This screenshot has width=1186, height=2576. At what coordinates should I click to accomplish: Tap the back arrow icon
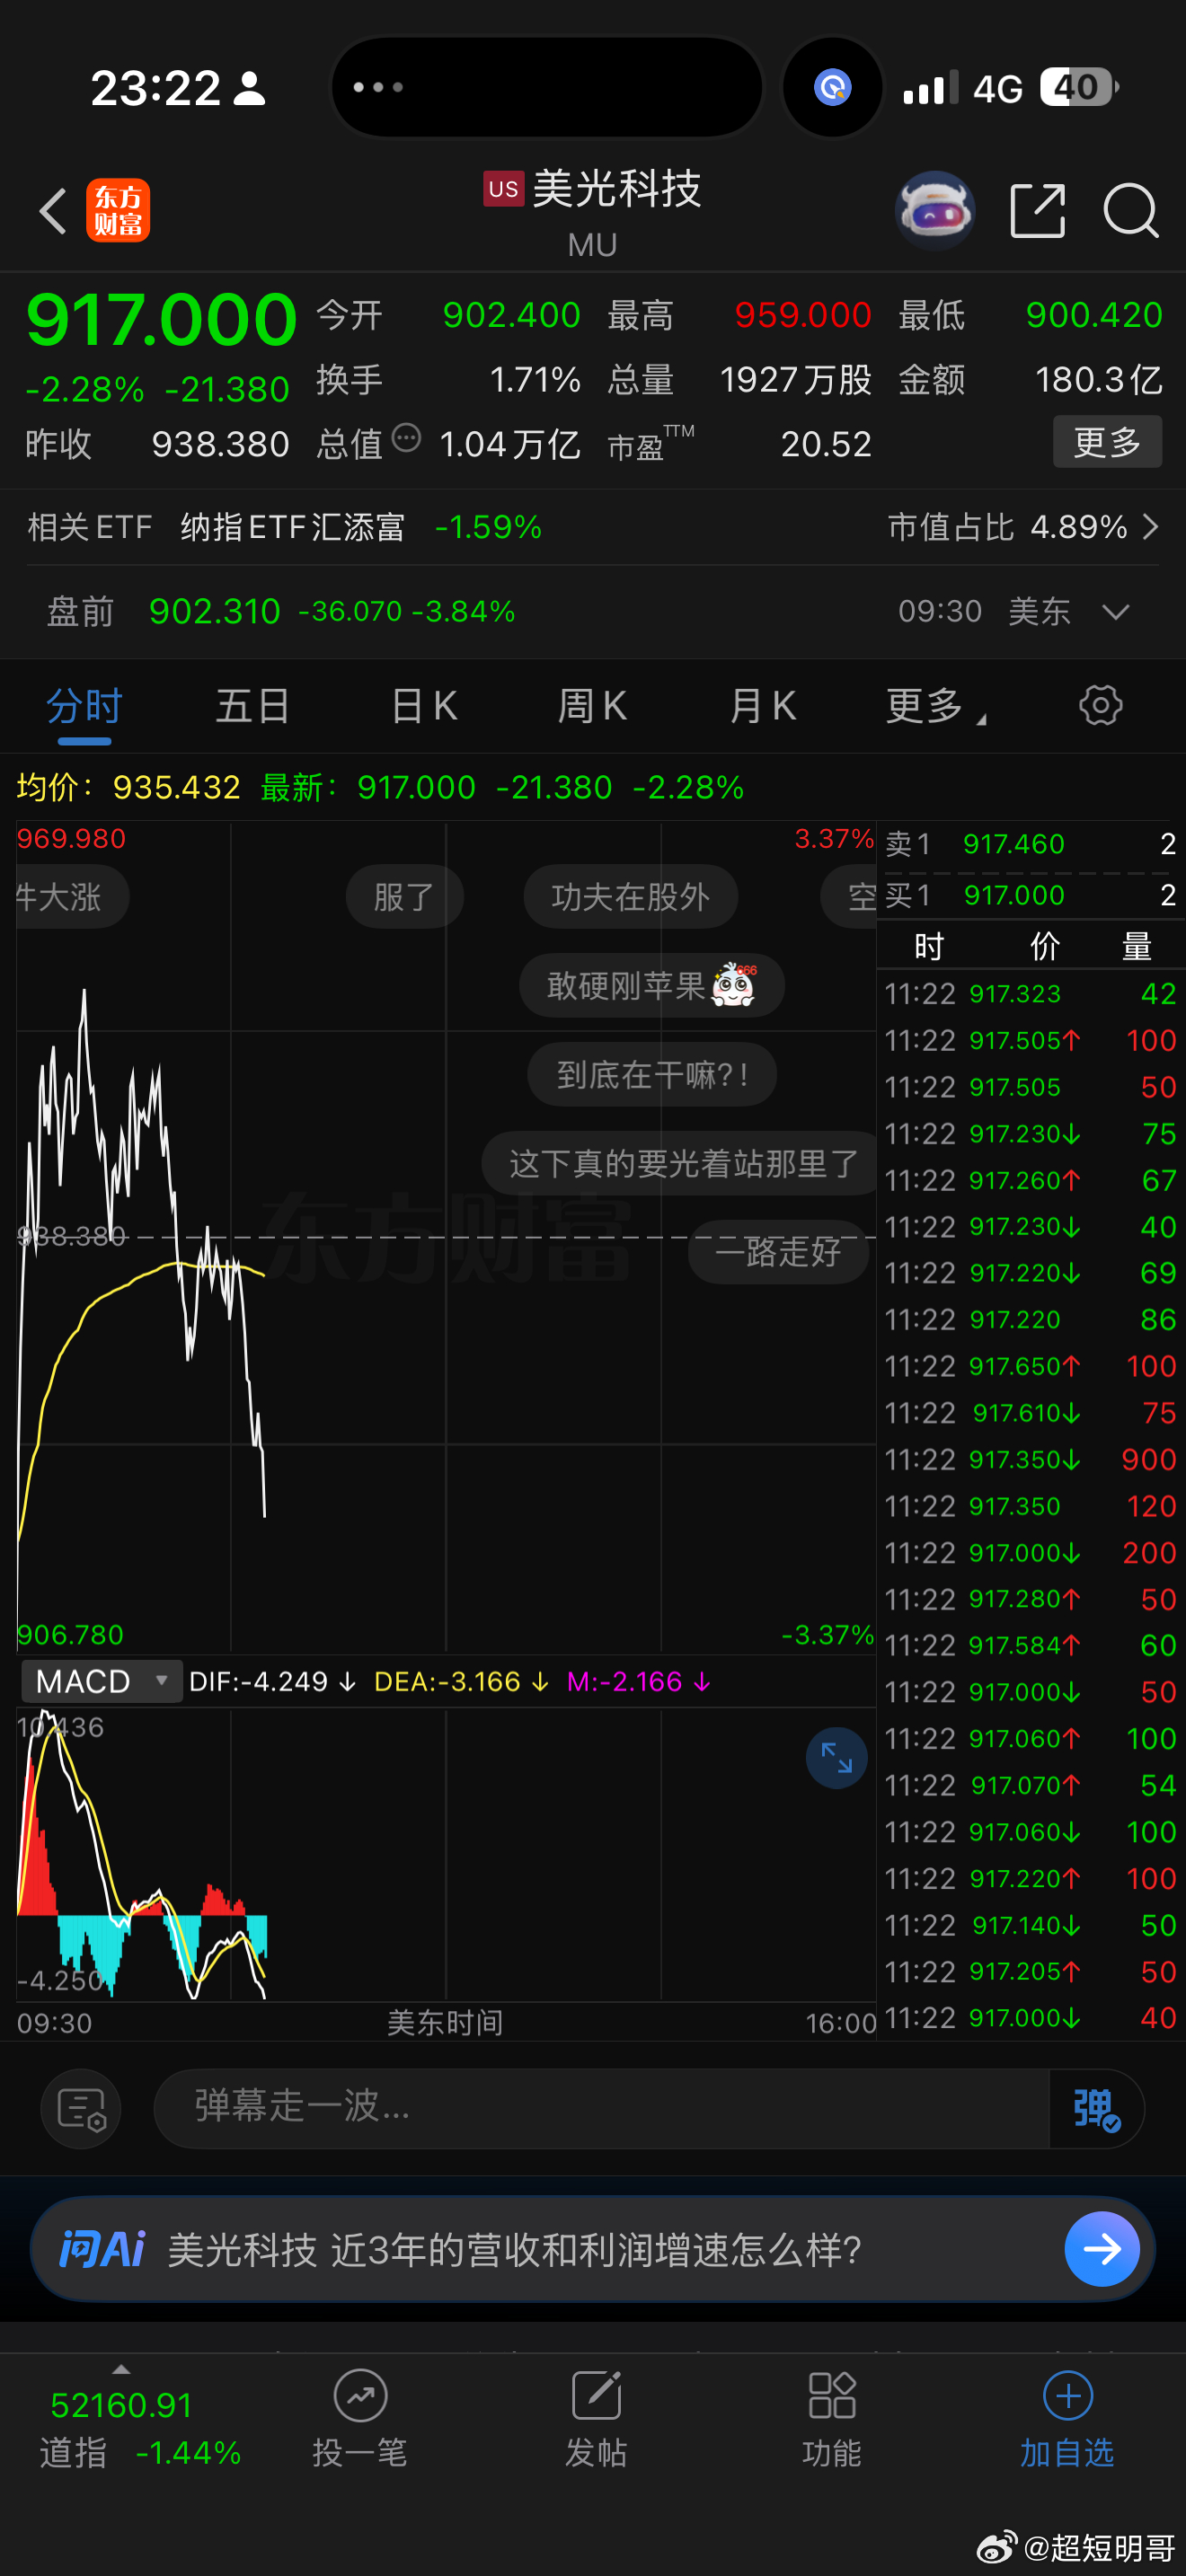(53, 211)
